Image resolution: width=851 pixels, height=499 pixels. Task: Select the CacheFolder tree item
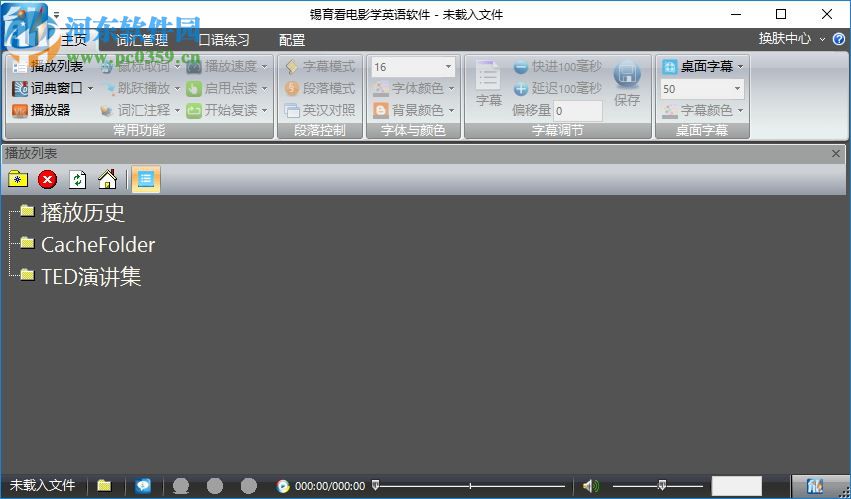98,244
